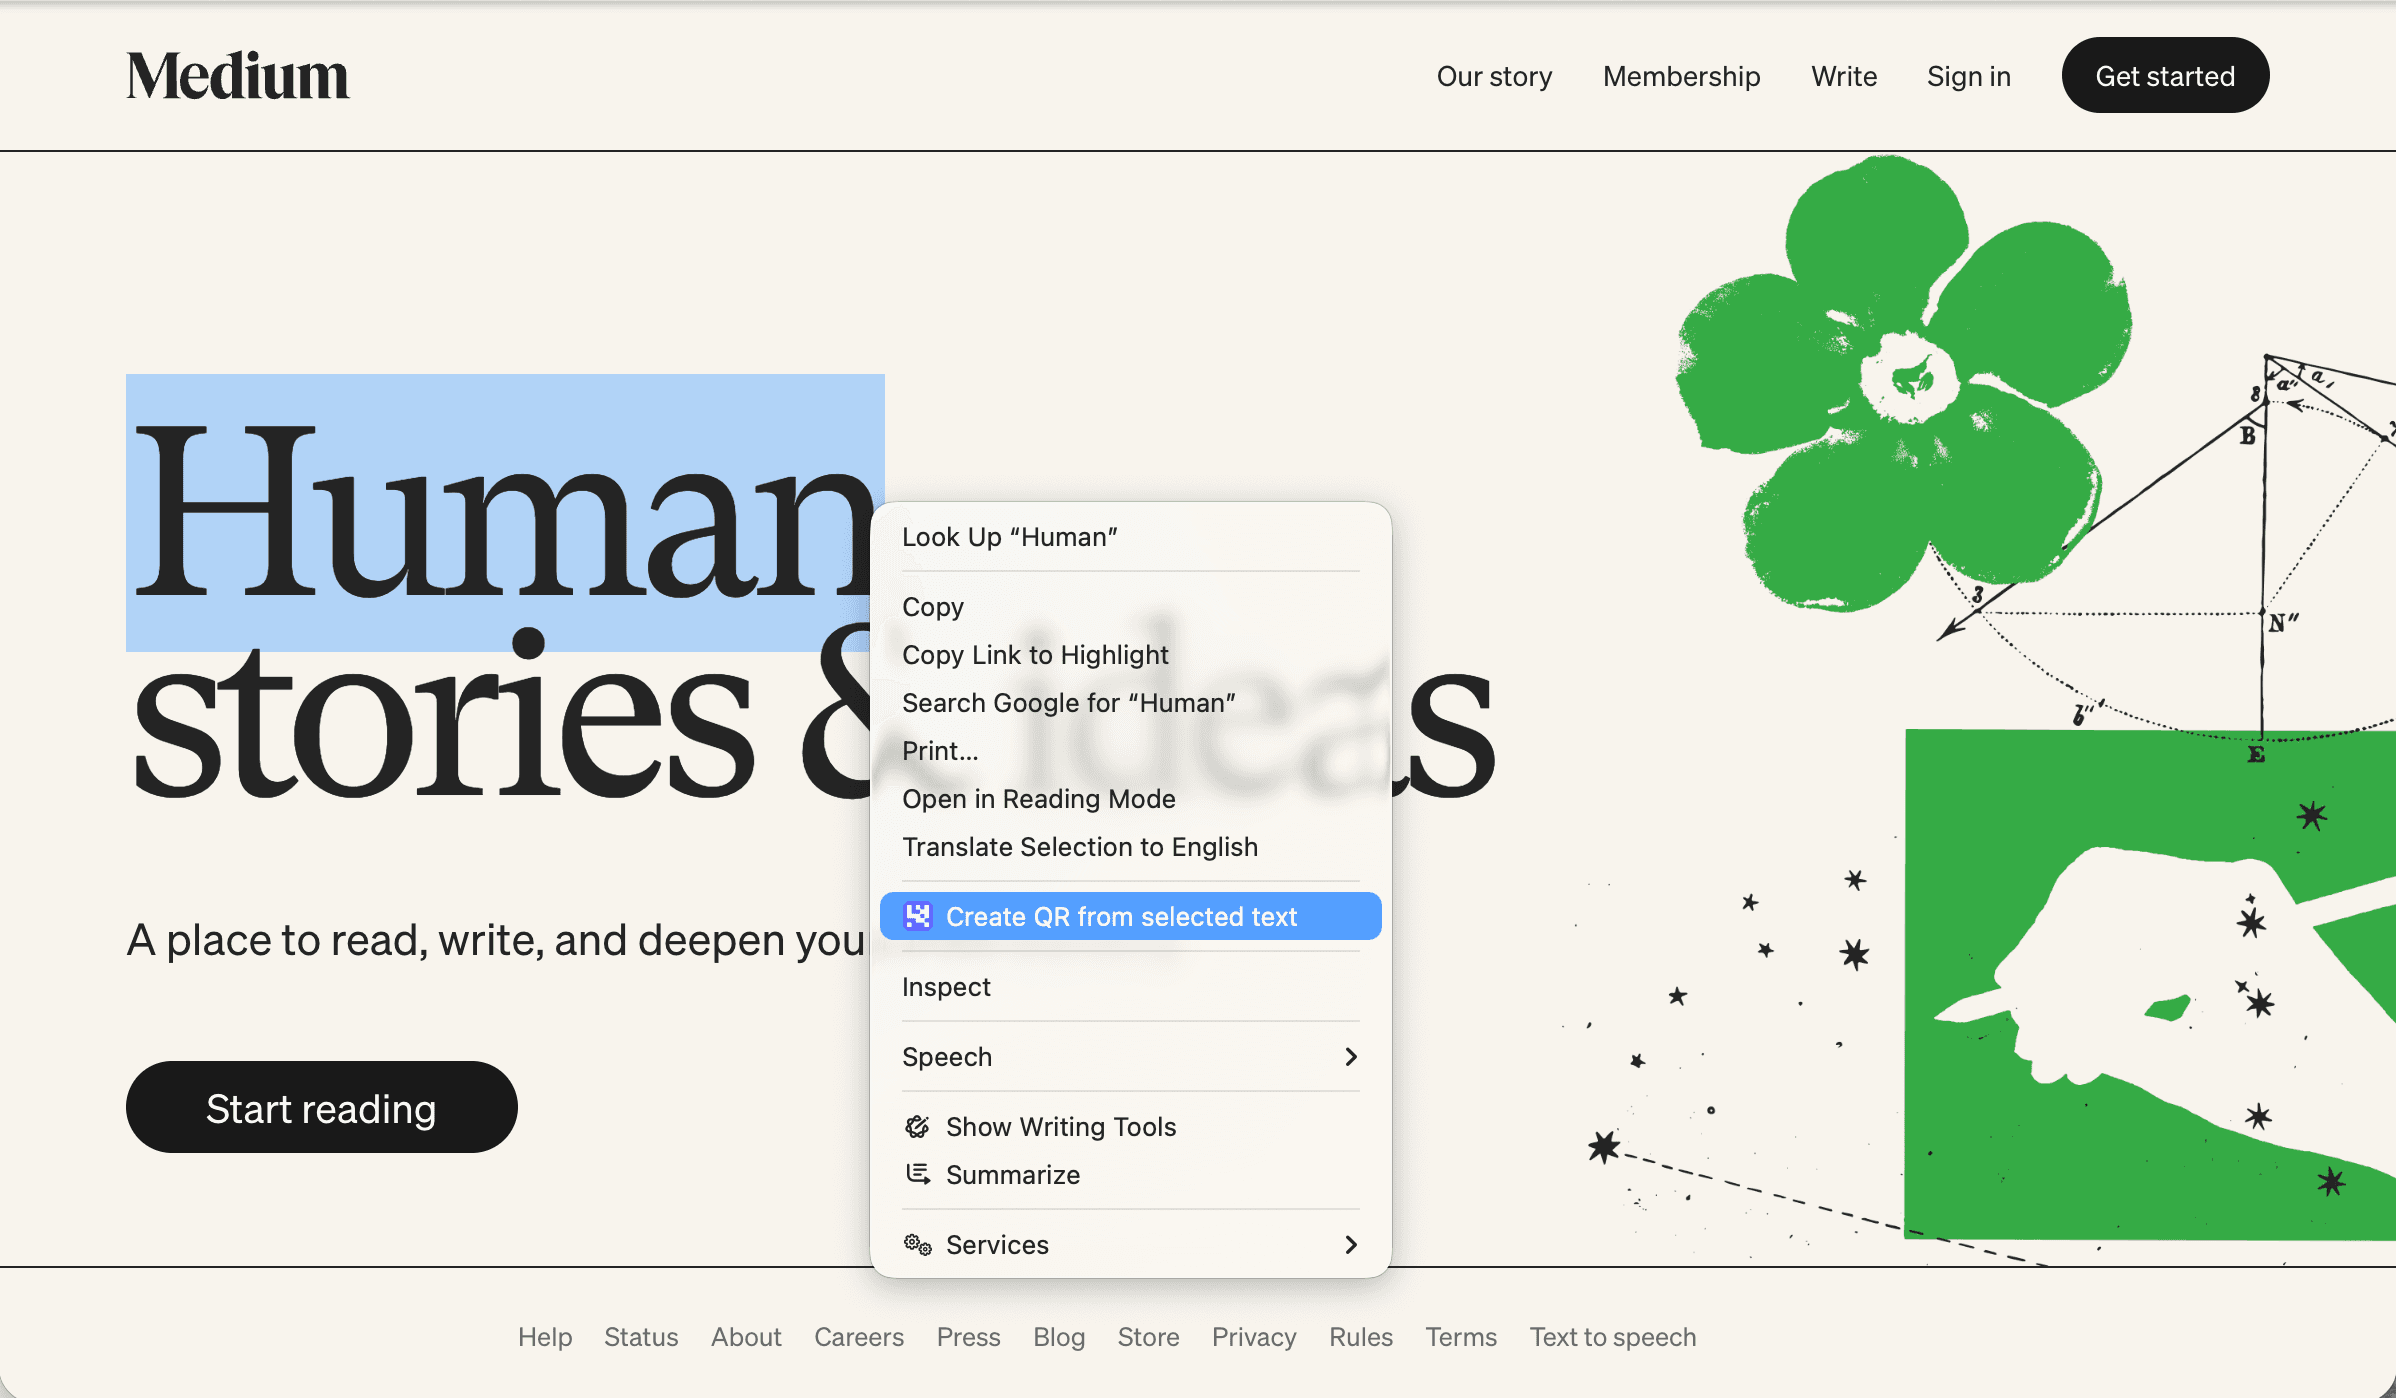Click the Writing Tools pencil icon
Screen dimensions: 2396x1398
[x=917, y=1127]
